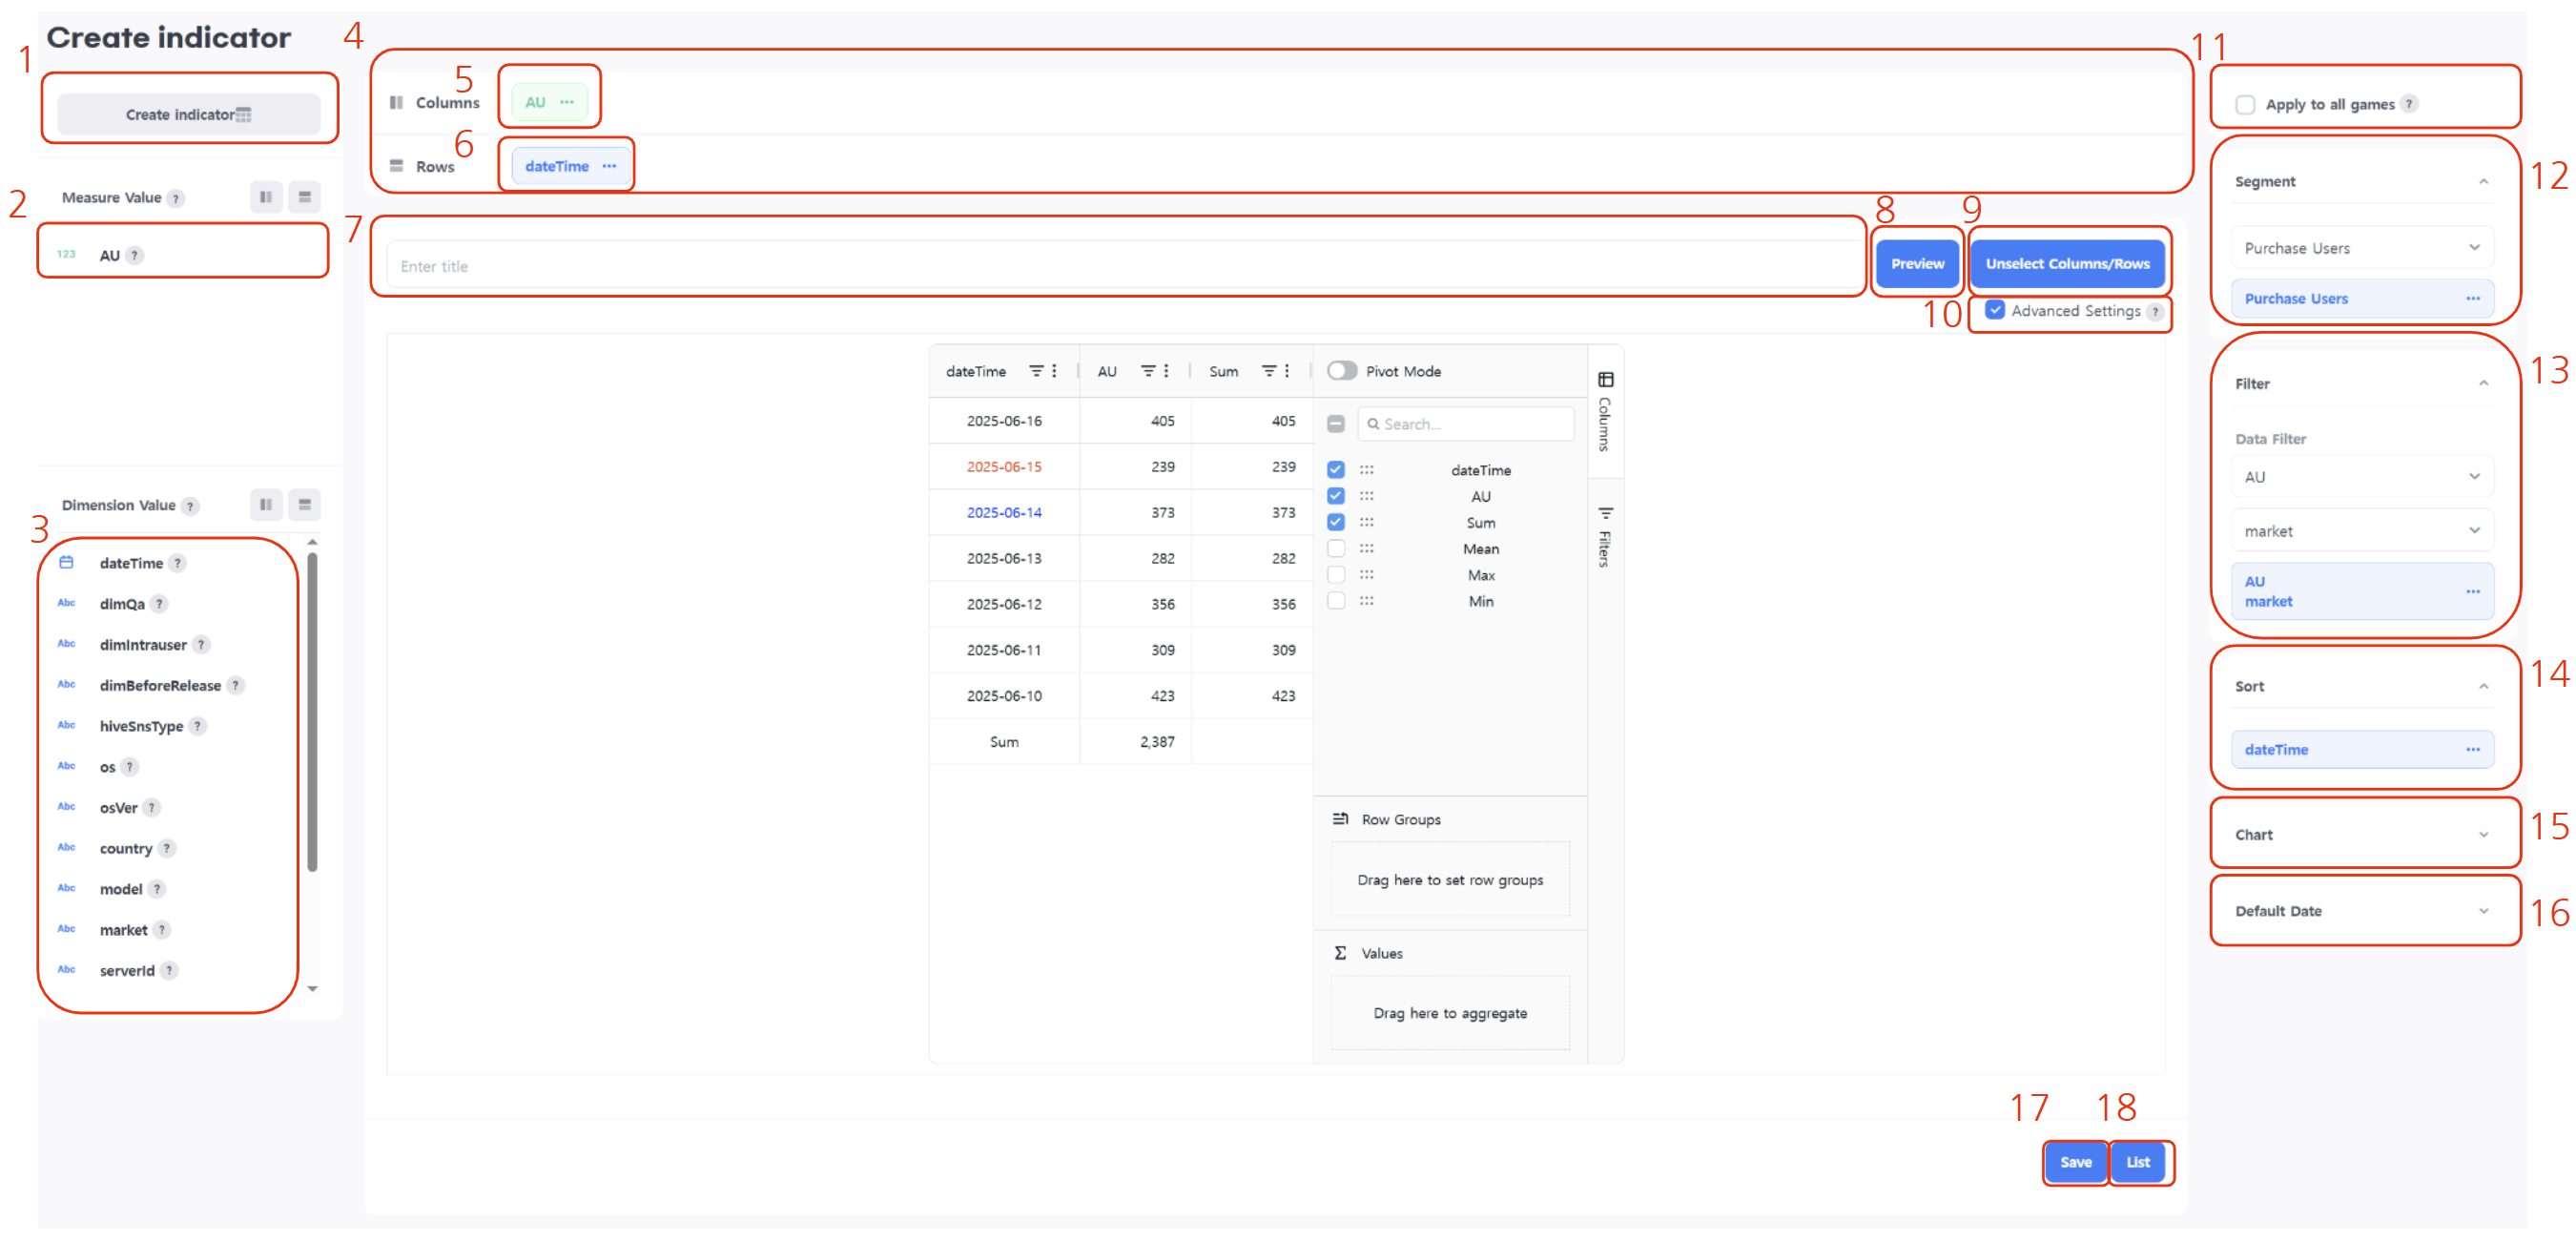Image resolution: width=2576 pixels, height=1241 pixels.
Task: Click columns icon beside Measure Value
Action: point(266,197)
